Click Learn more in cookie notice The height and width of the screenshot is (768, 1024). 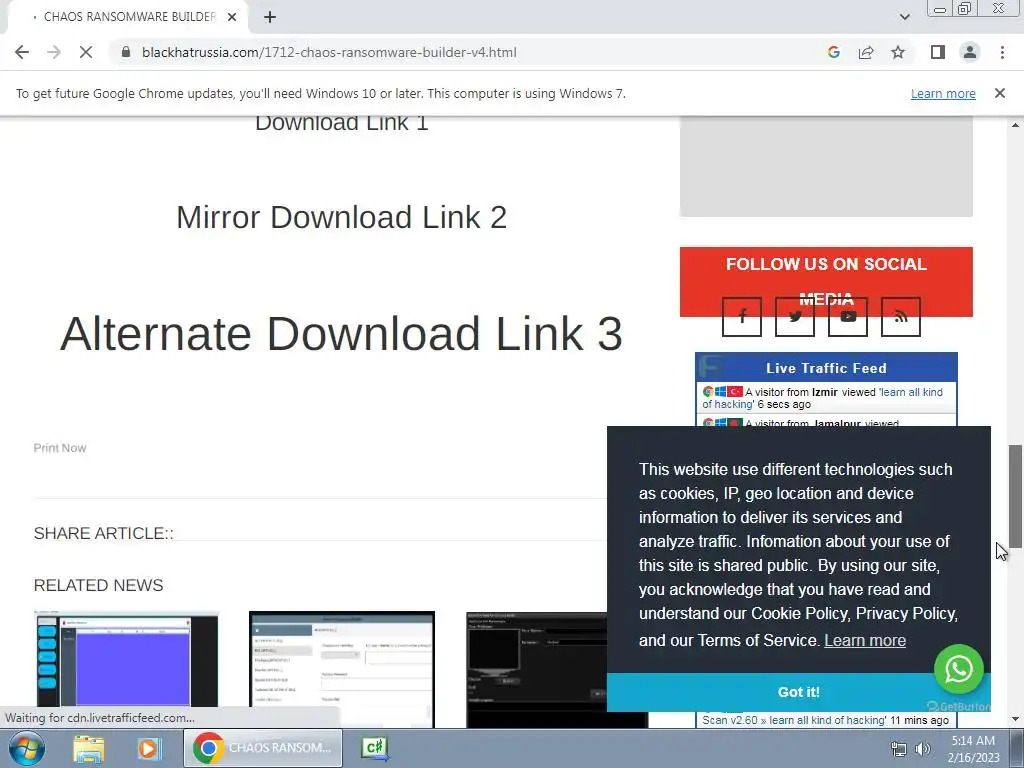(x=865, y=641)
